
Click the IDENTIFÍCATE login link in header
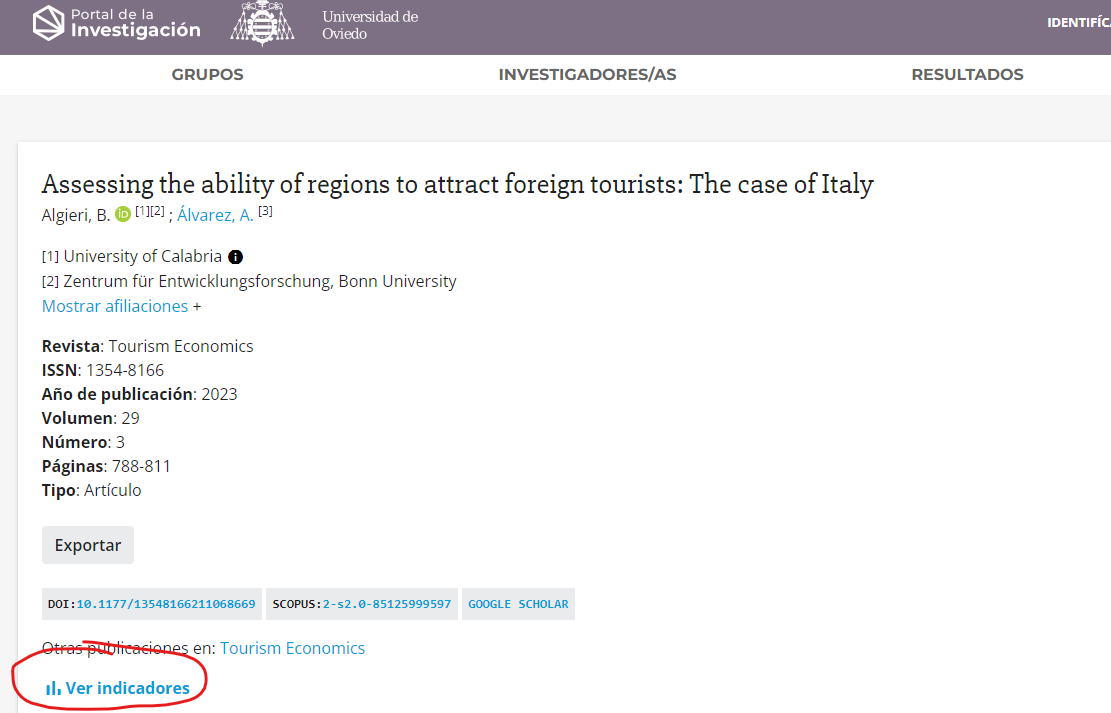pos(1078,23)
